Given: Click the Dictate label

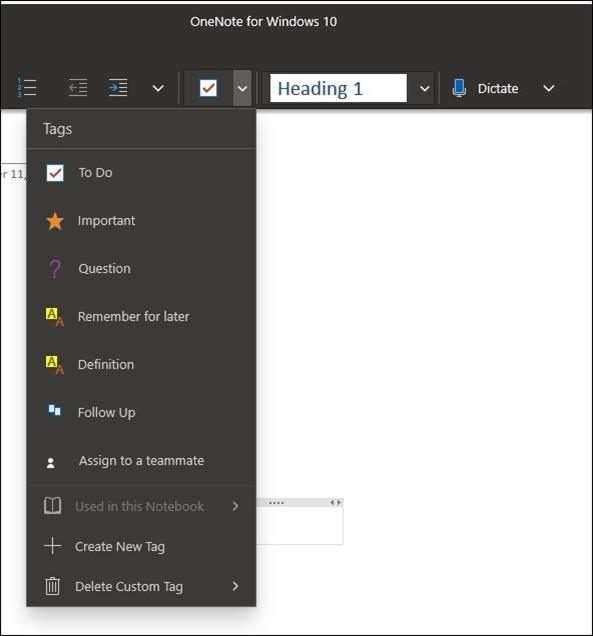Looking at the screenshot, I should coord(498,88).
